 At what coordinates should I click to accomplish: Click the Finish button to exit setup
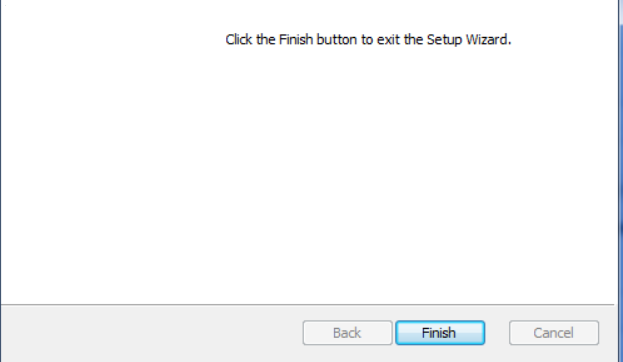[440, 333]
